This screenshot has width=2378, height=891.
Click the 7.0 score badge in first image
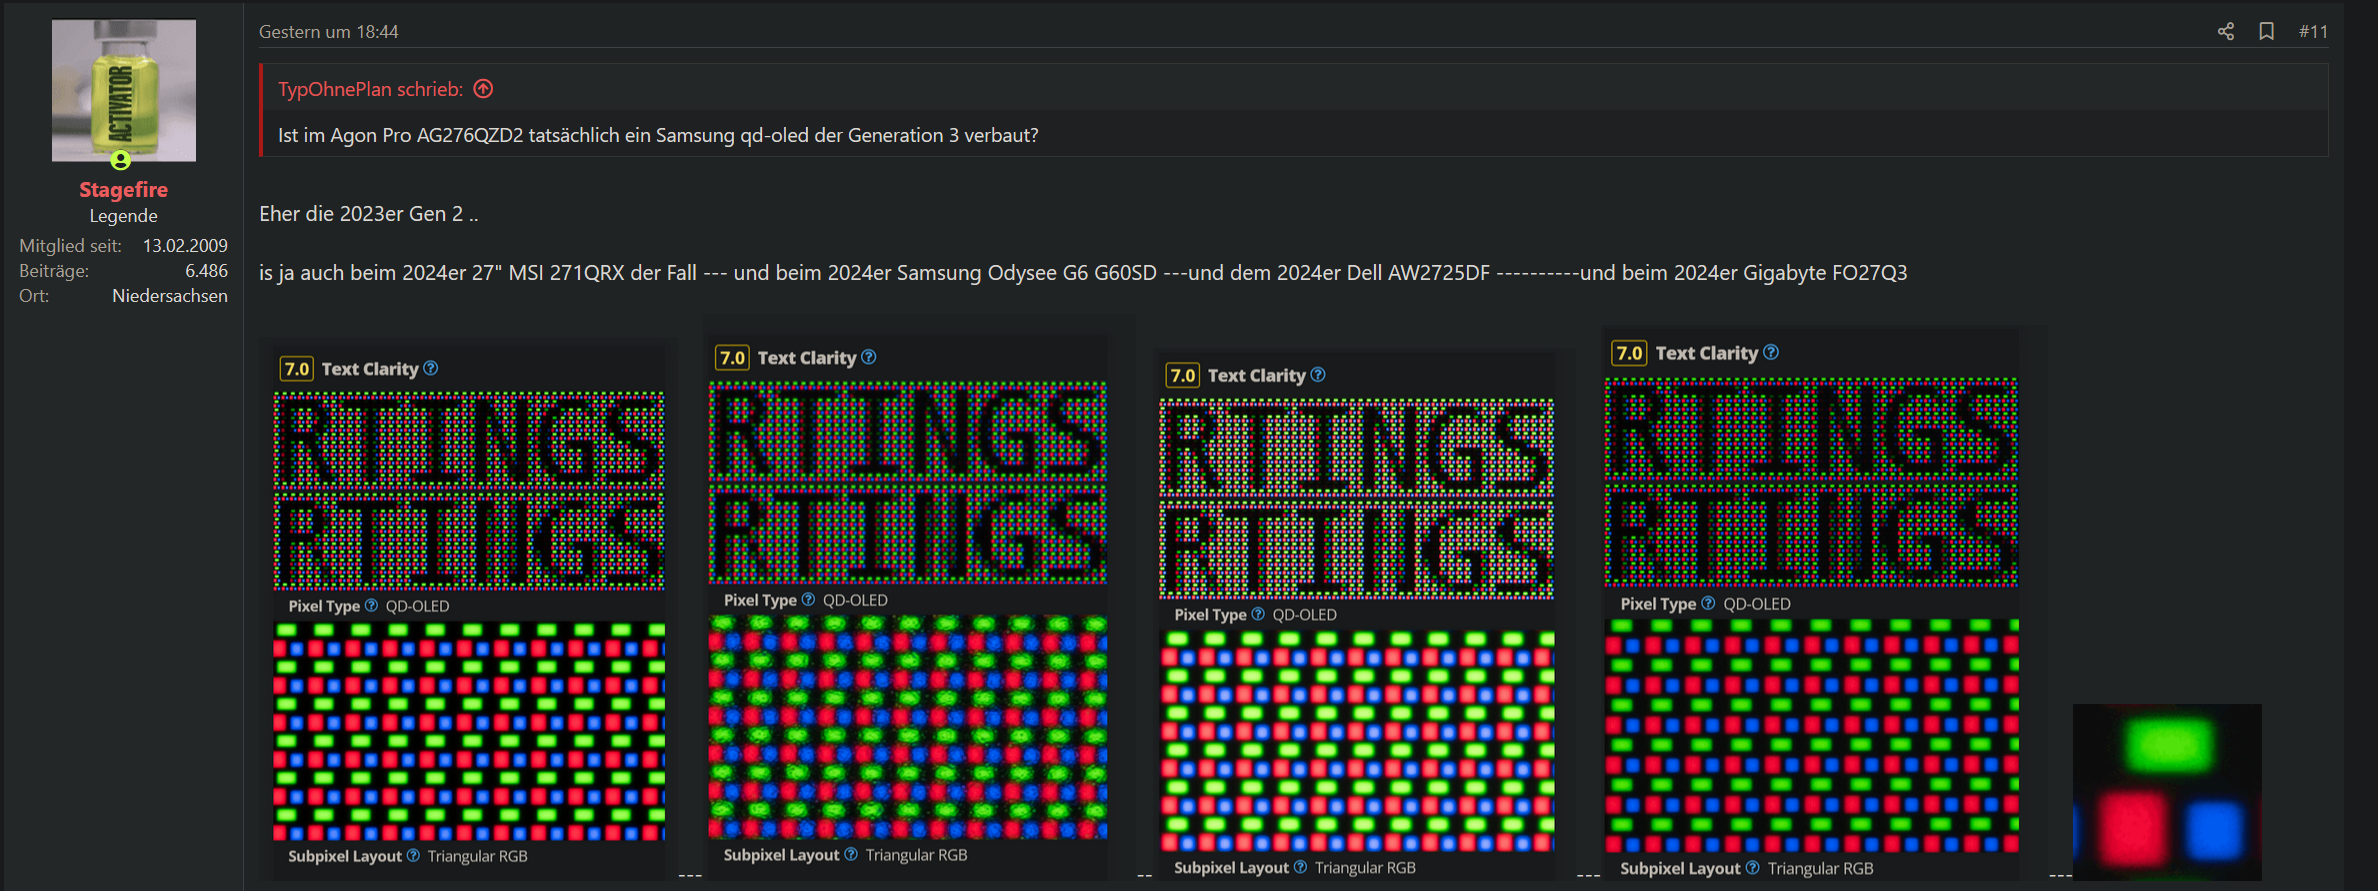tap(297, 369)
